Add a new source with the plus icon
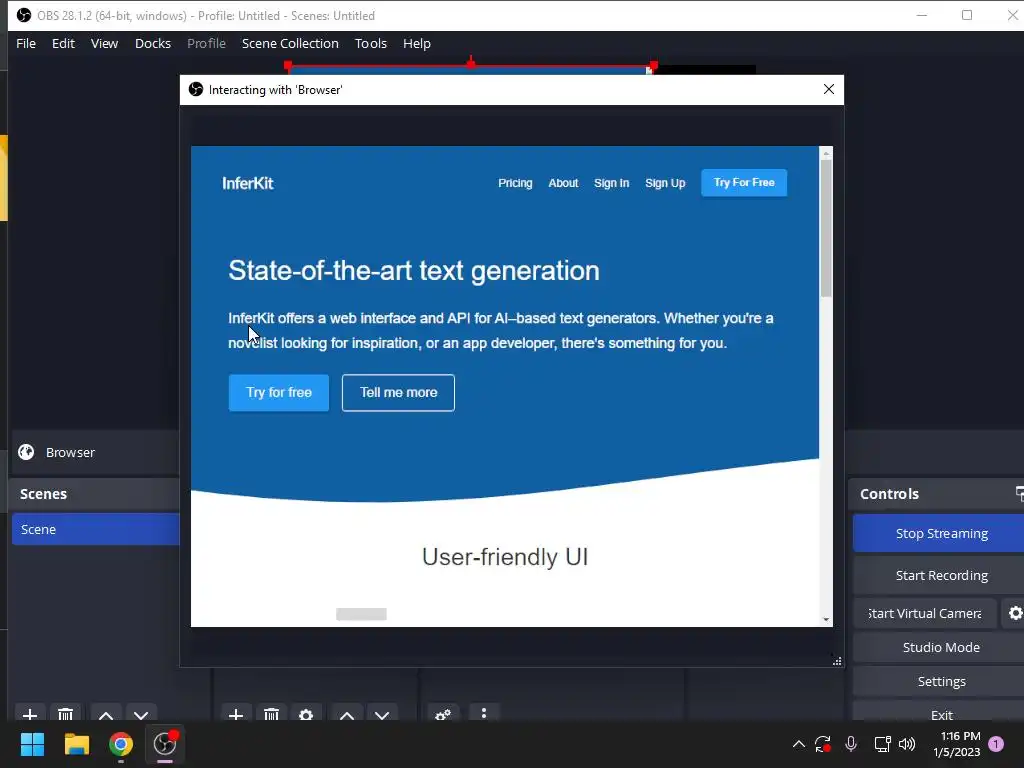The width and height of the screenshot is (1024, 768). pos(236,714)
